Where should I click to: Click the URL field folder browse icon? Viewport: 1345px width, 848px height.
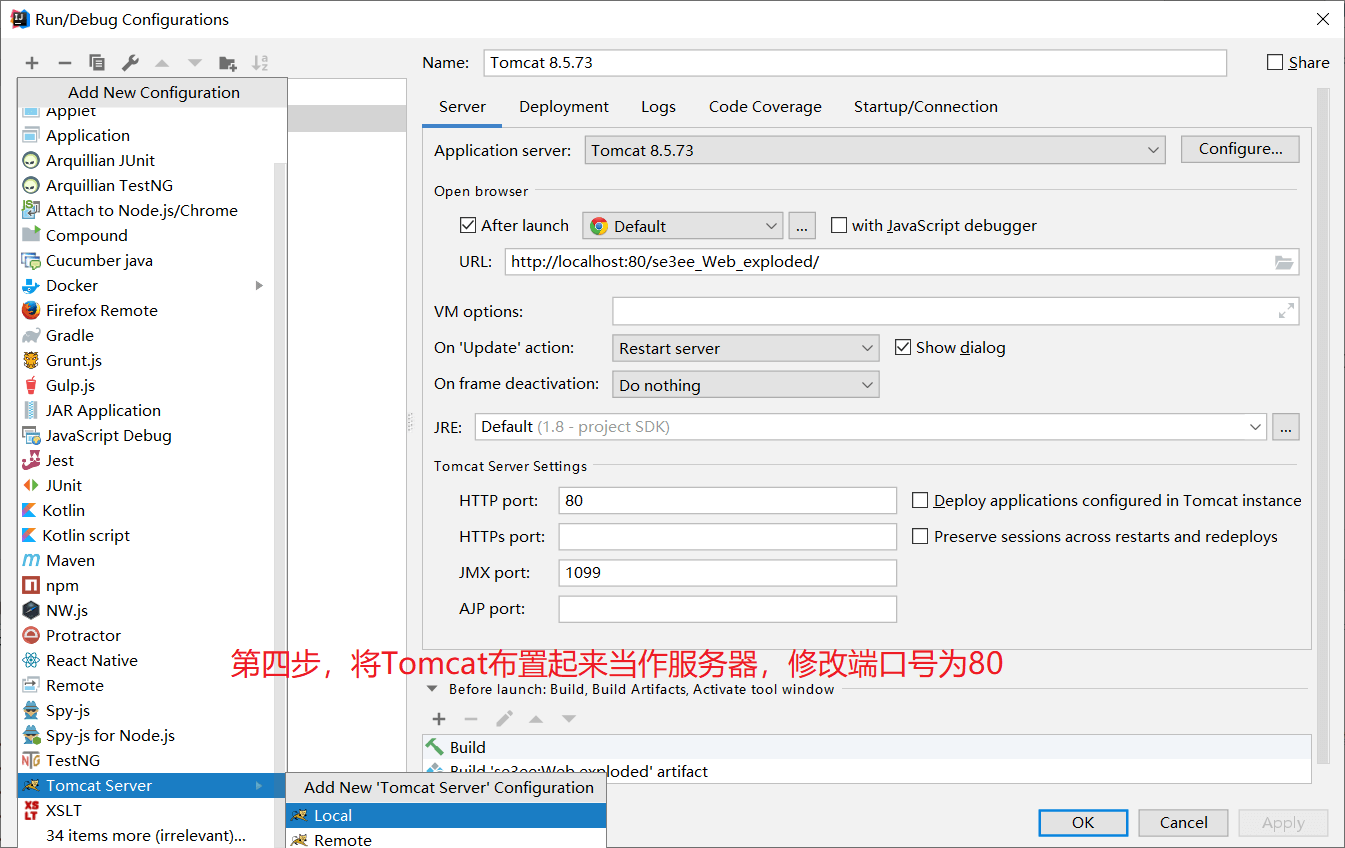click(x=1283, y=262)
